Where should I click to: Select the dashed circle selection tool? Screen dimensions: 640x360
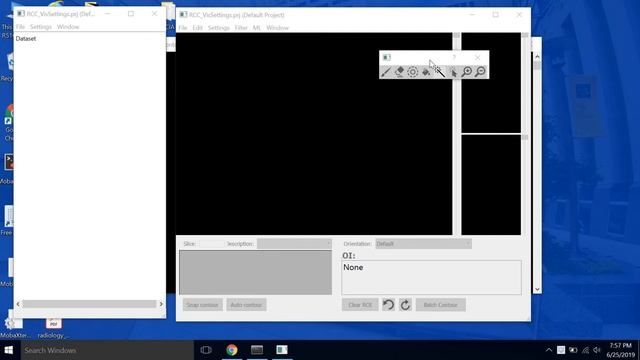pos(413,72)
